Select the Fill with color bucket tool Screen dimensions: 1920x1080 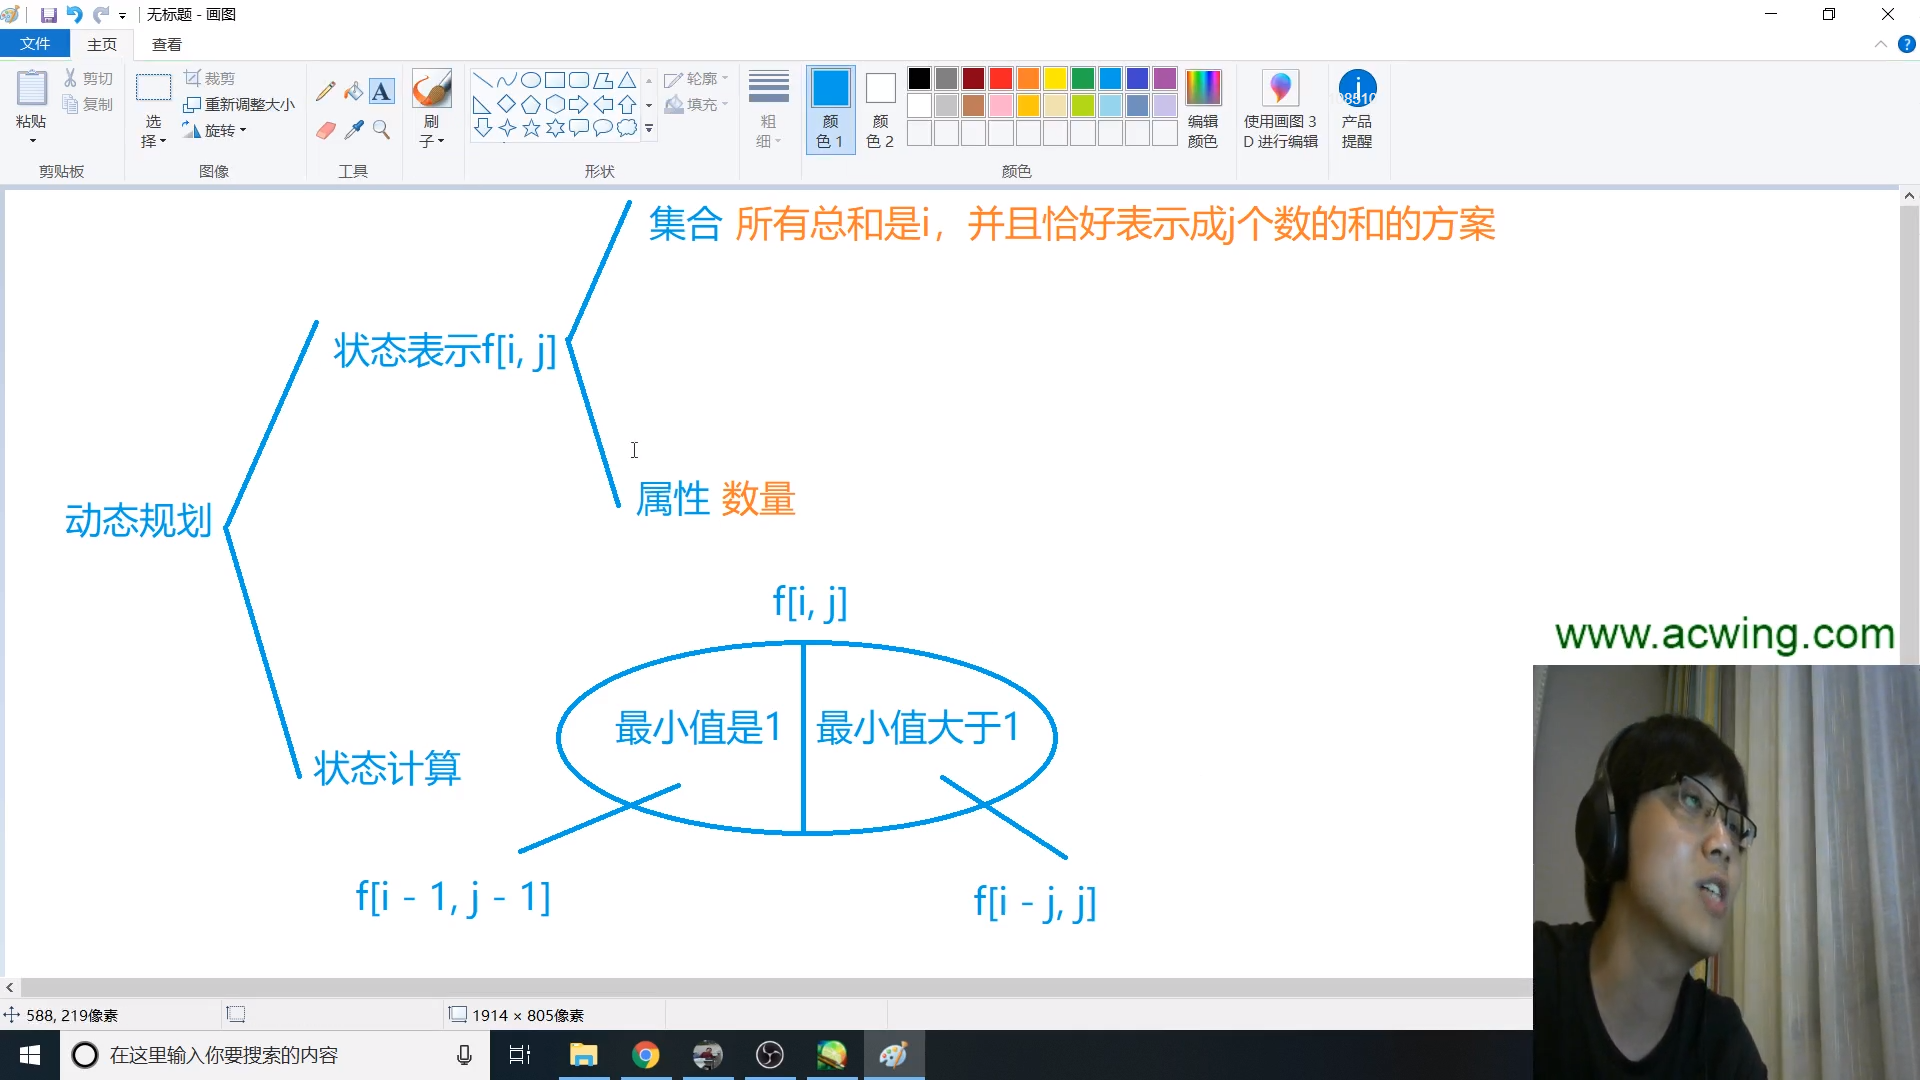[353, 91]
